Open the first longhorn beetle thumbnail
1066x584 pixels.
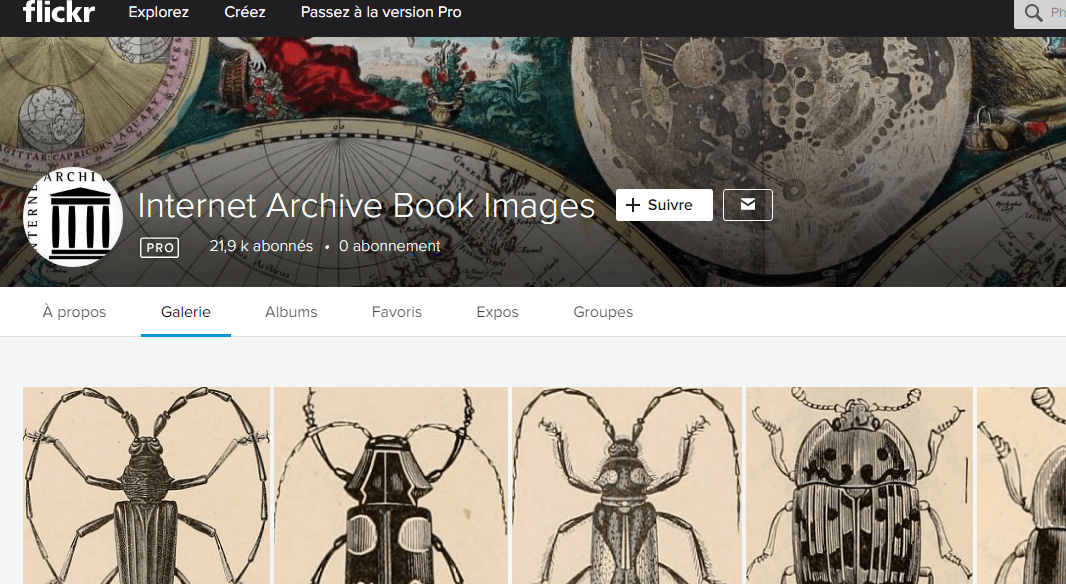point(146,485)
